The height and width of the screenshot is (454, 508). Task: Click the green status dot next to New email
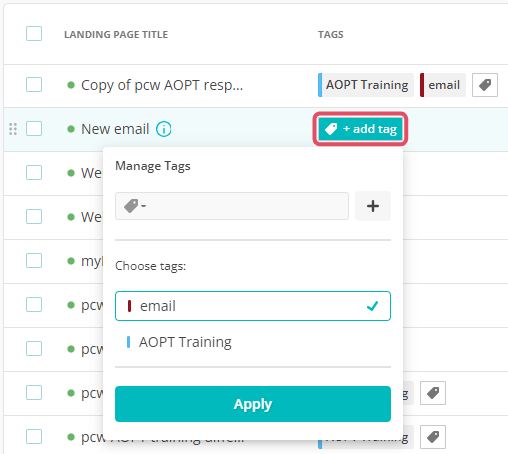pos(71,129)
